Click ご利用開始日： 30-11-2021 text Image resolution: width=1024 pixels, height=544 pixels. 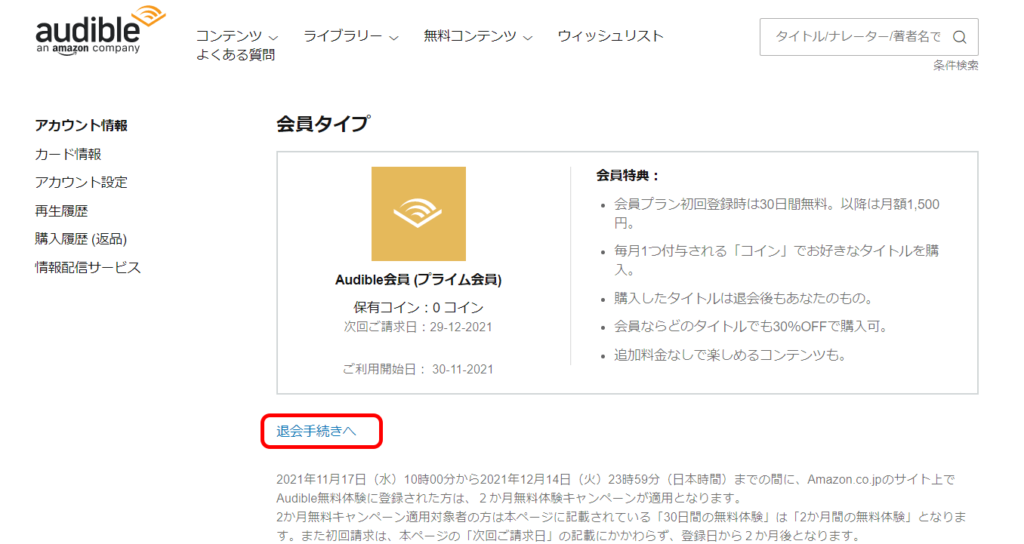point(418,369)
